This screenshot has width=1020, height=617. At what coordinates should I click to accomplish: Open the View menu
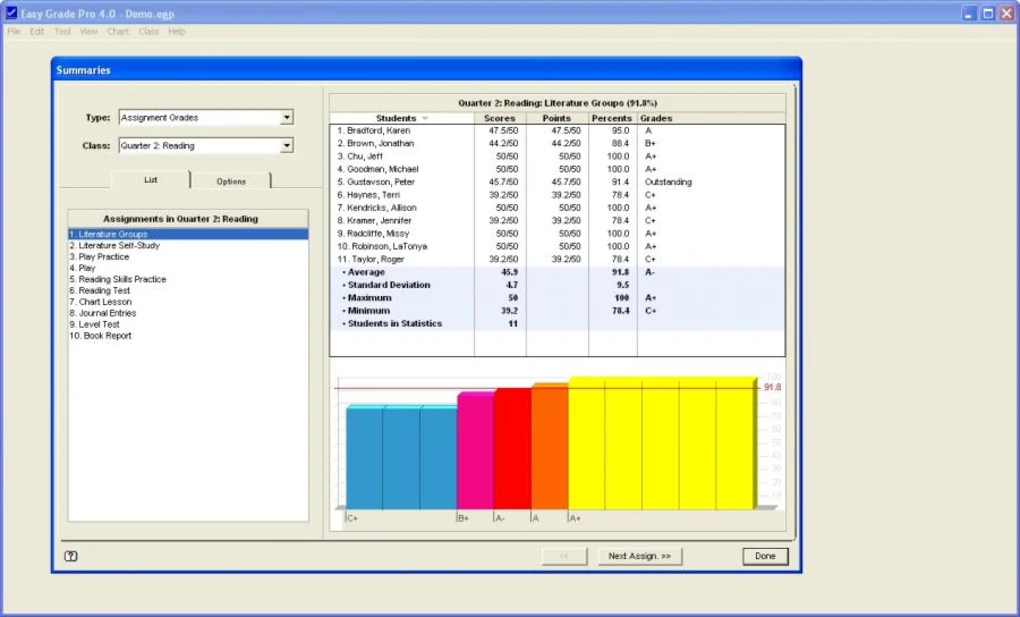point(88,31)
